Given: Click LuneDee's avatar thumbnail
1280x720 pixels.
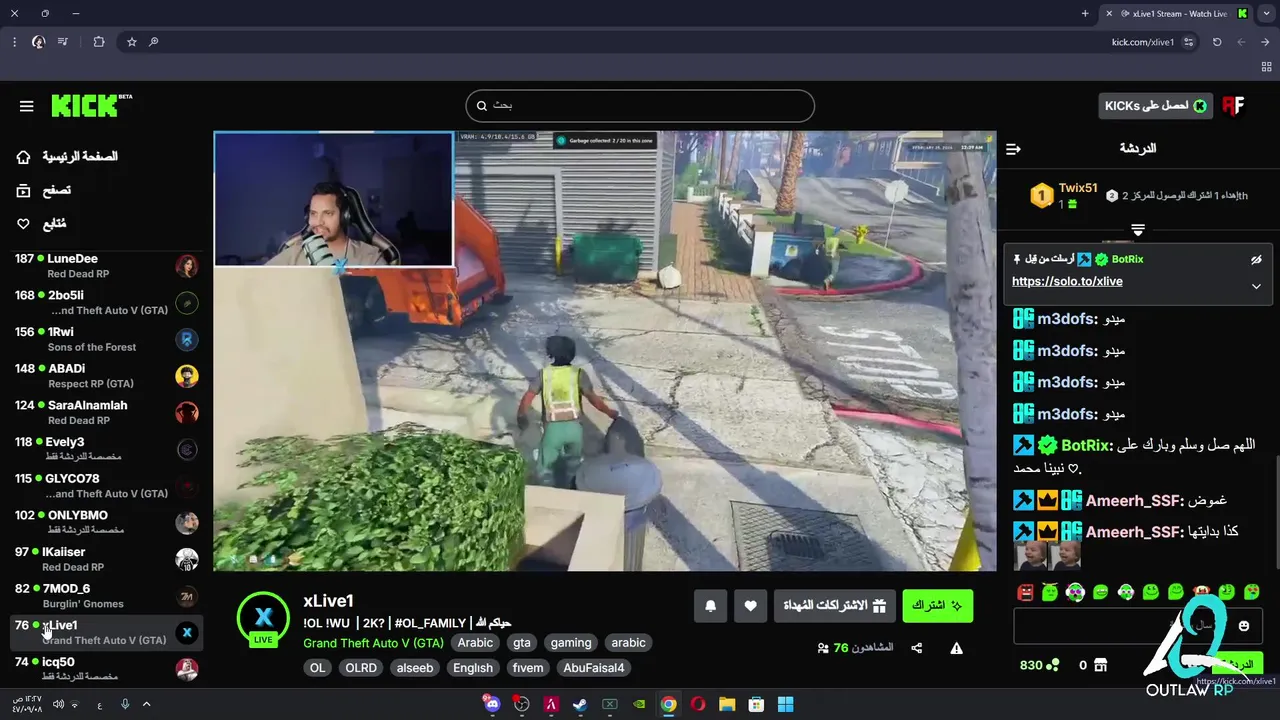Looking at the screenshot, I should click(x=187, y=266).
